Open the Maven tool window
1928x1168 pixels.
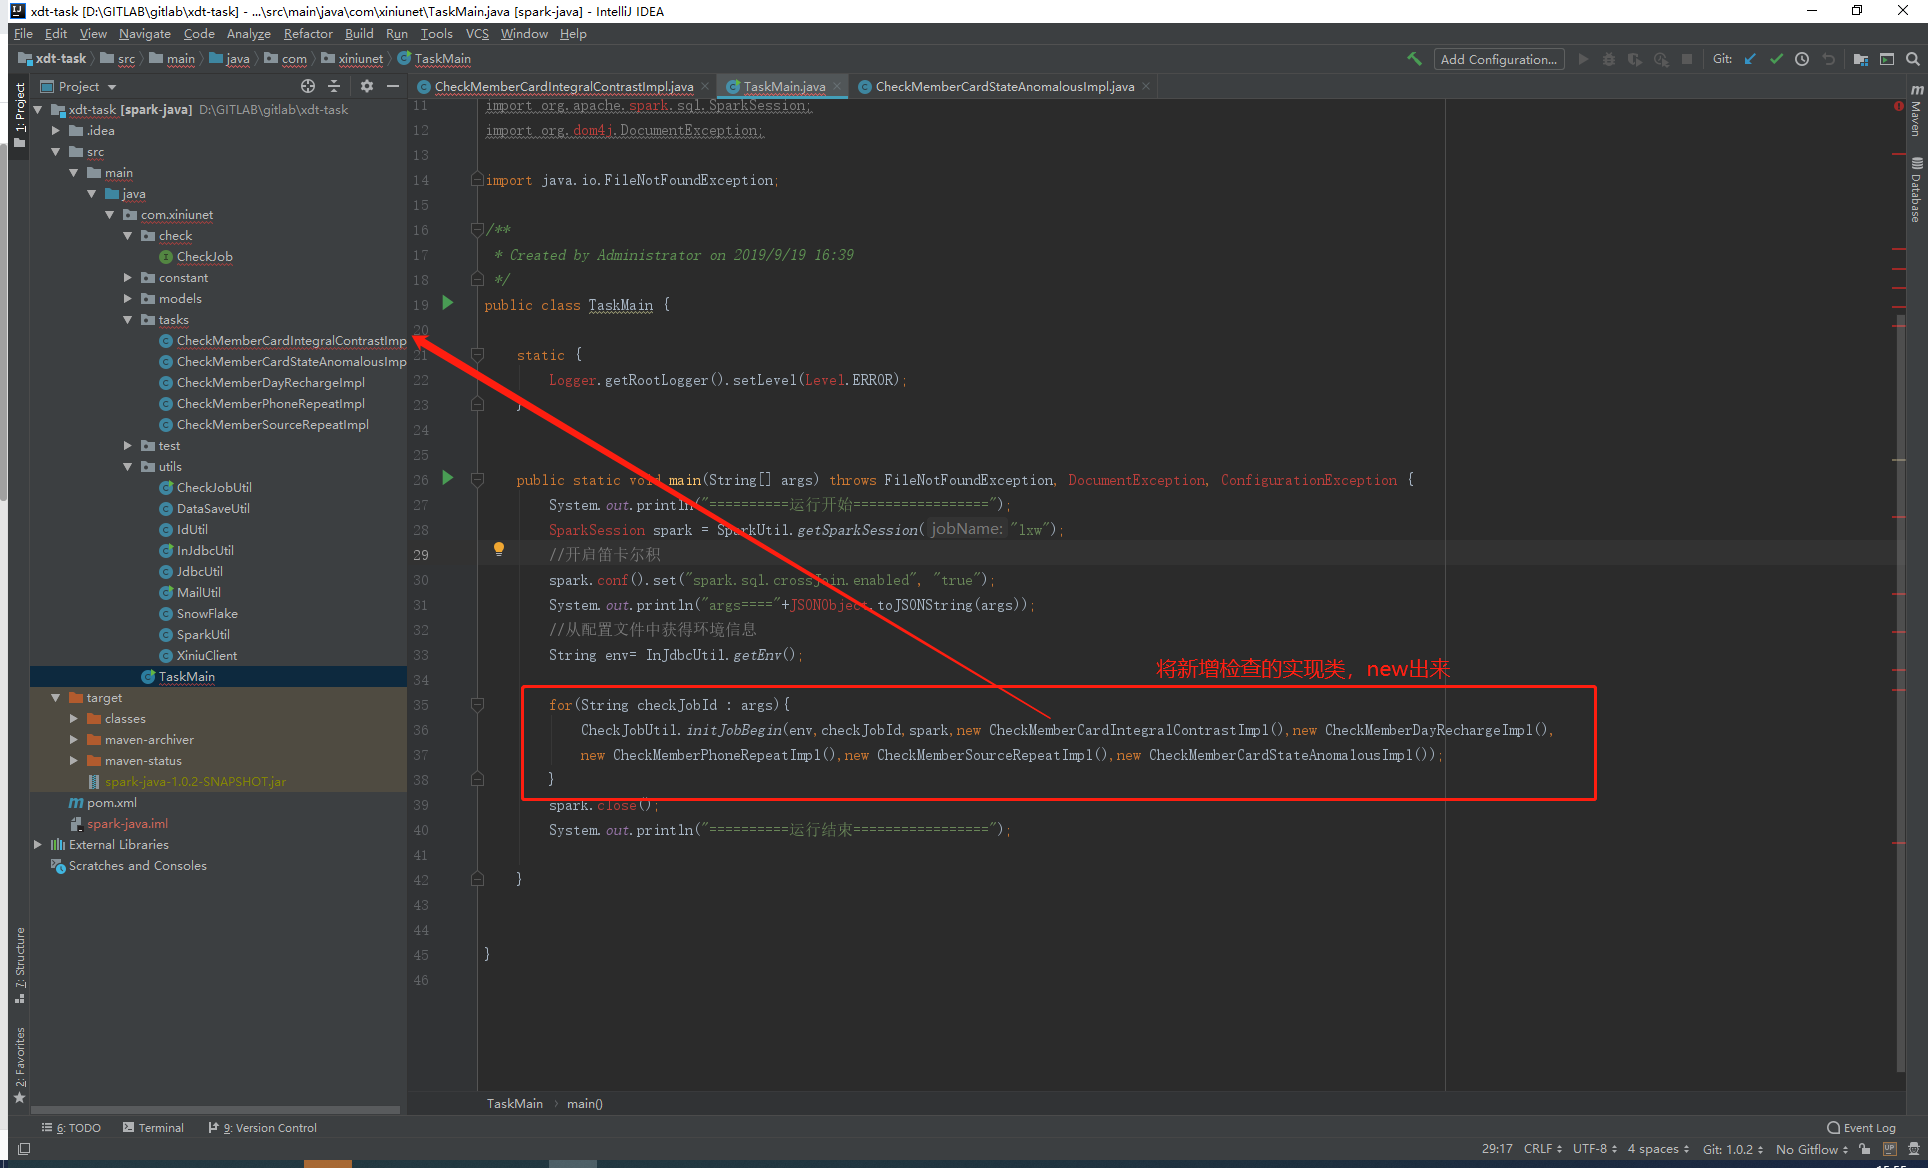pyautogui.click(x=1916, y=111)
